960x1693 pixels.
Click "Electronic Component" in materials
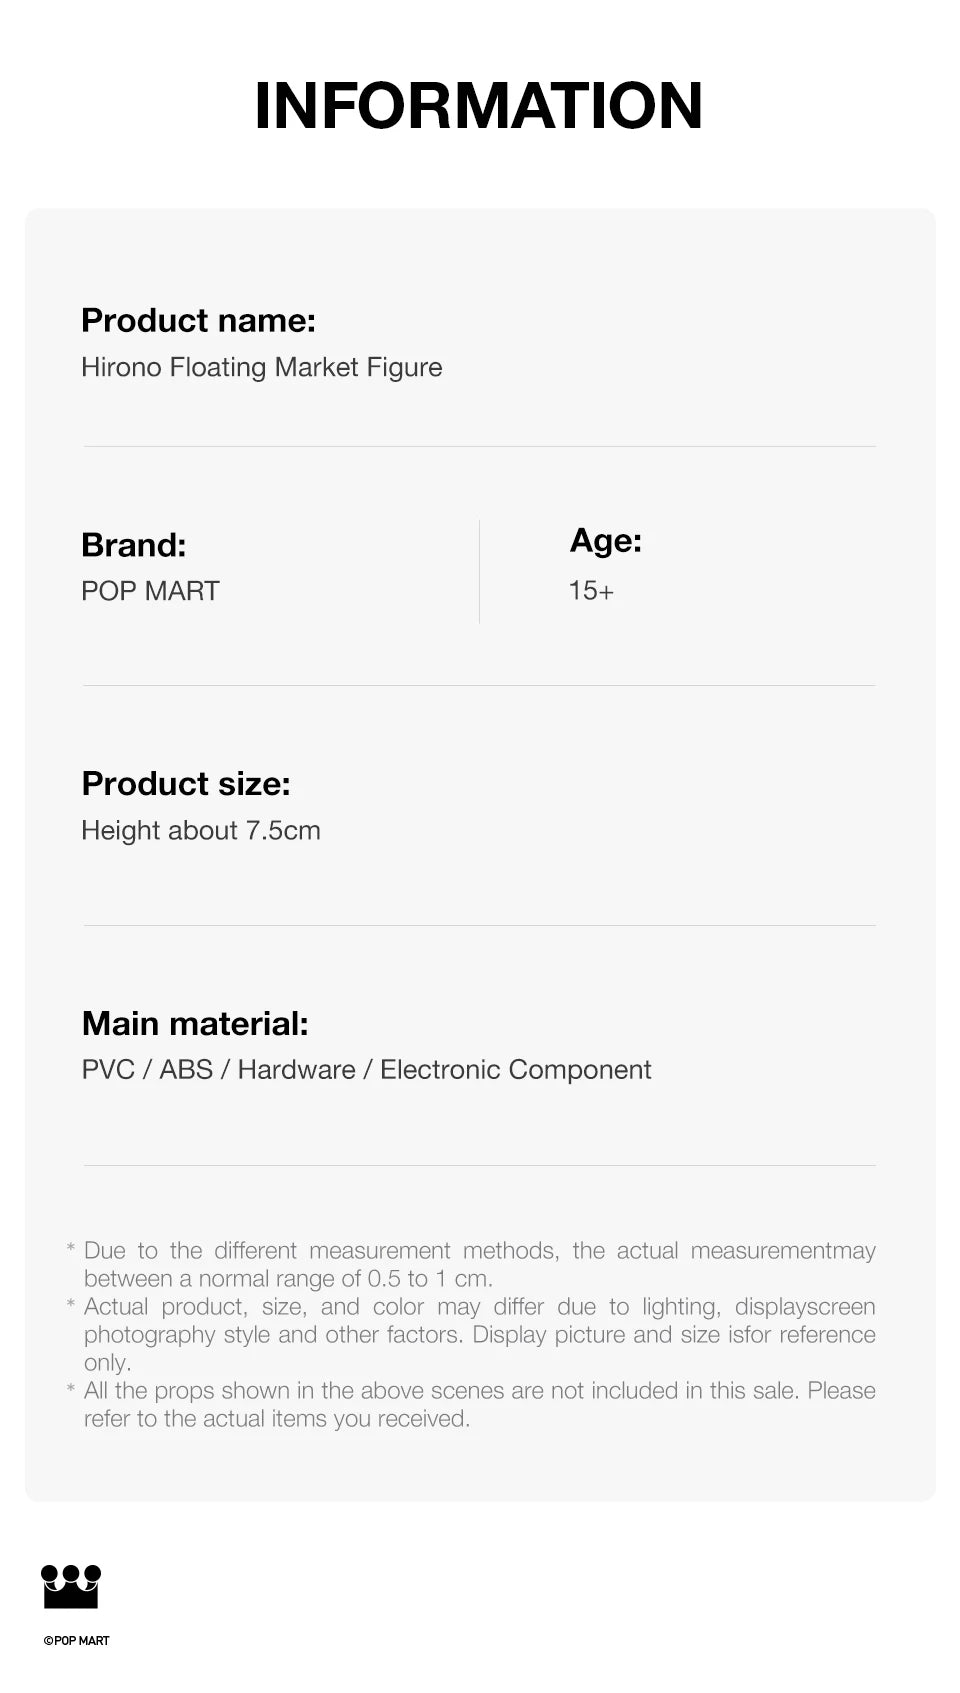pyautogui.click(x=515, y=1070)
